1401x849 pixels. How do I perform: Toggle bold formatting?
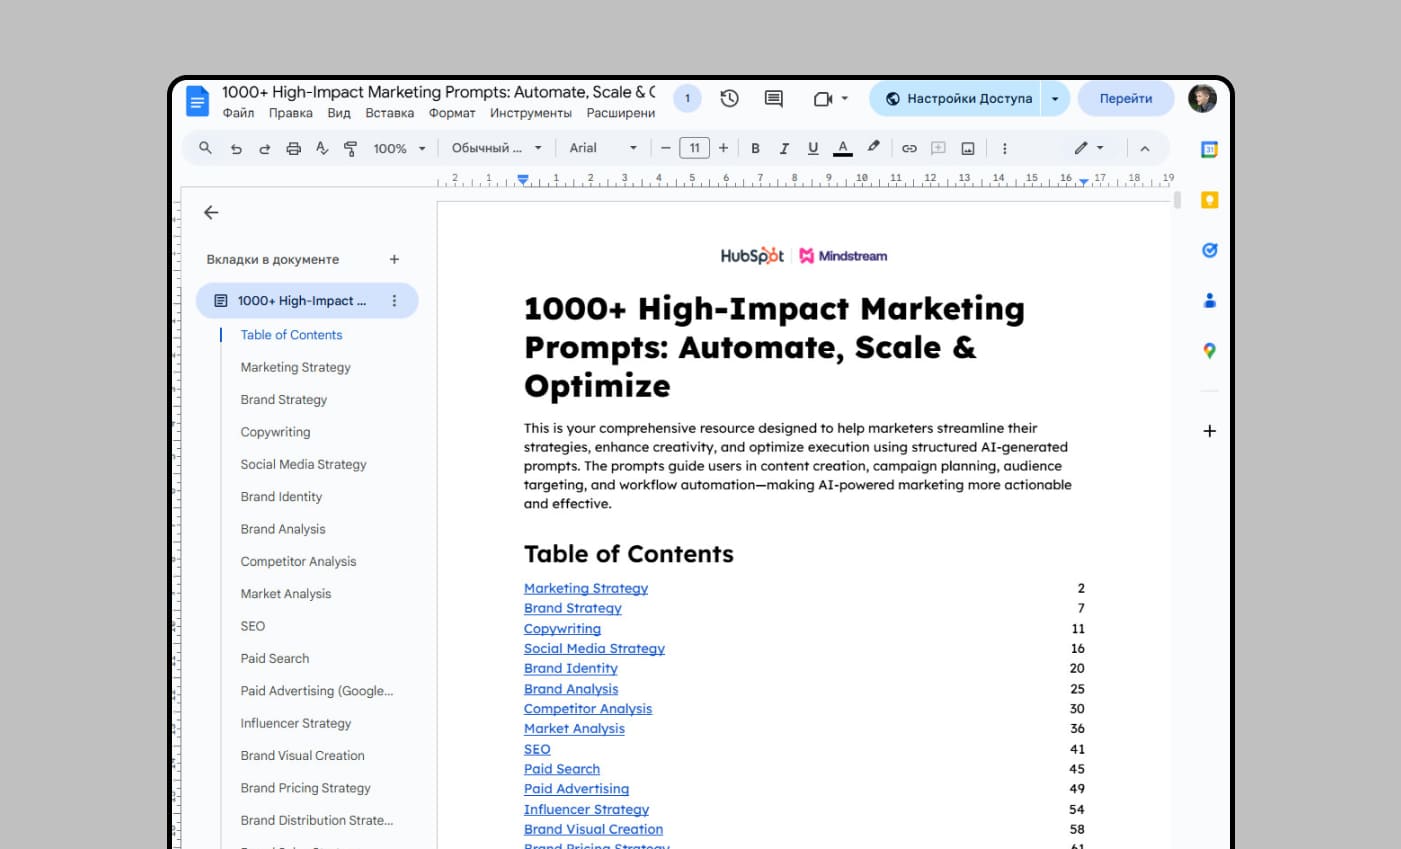click(x=755, y=147)
